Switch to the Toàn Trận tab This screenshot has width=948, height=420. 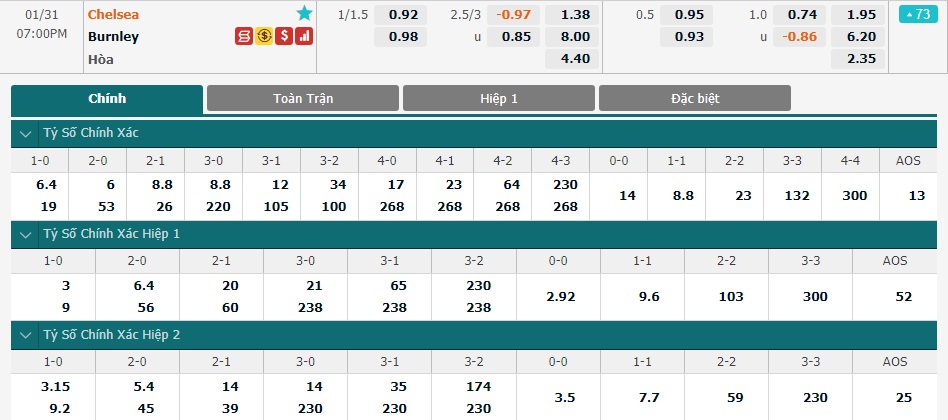coord(303,99)
